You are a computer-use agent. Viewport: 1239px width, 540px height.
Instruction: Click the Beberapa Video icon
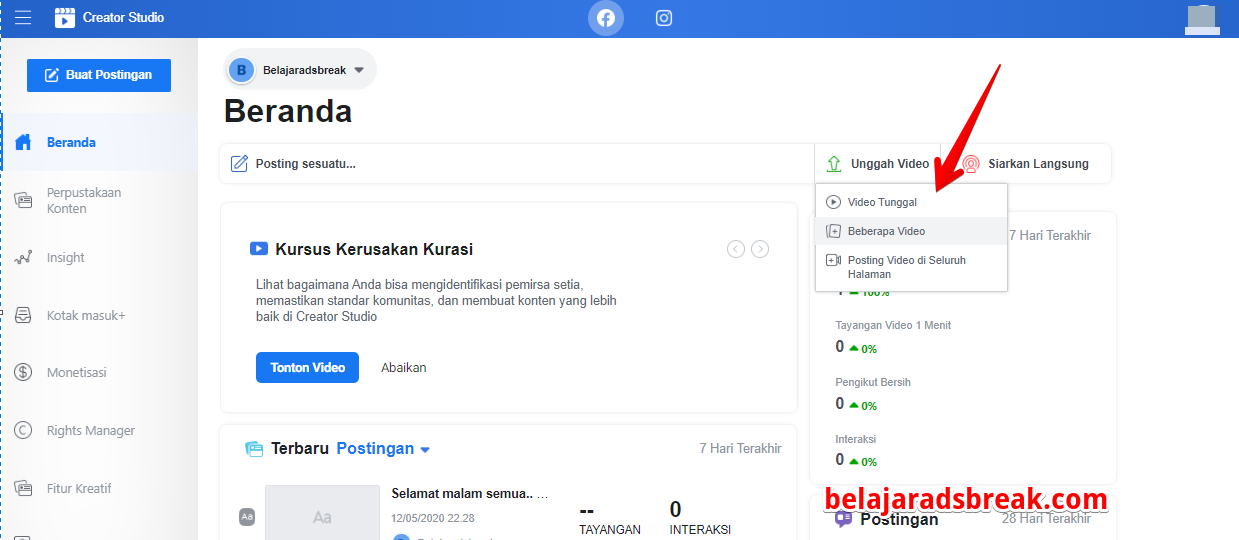pos(833,231)
